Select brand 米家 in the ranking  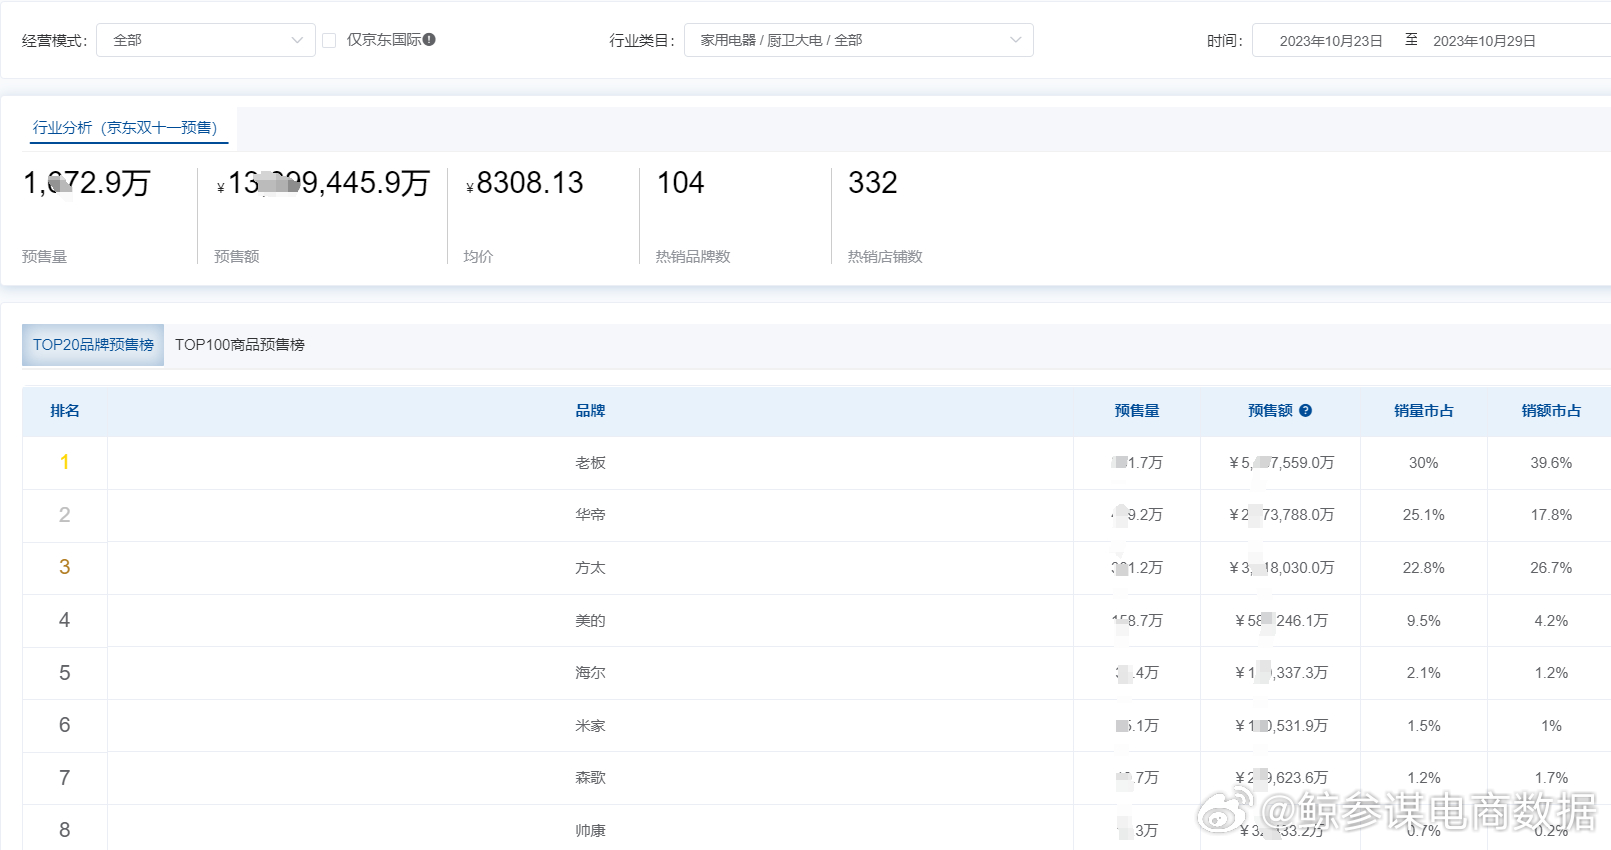point(590,726)
